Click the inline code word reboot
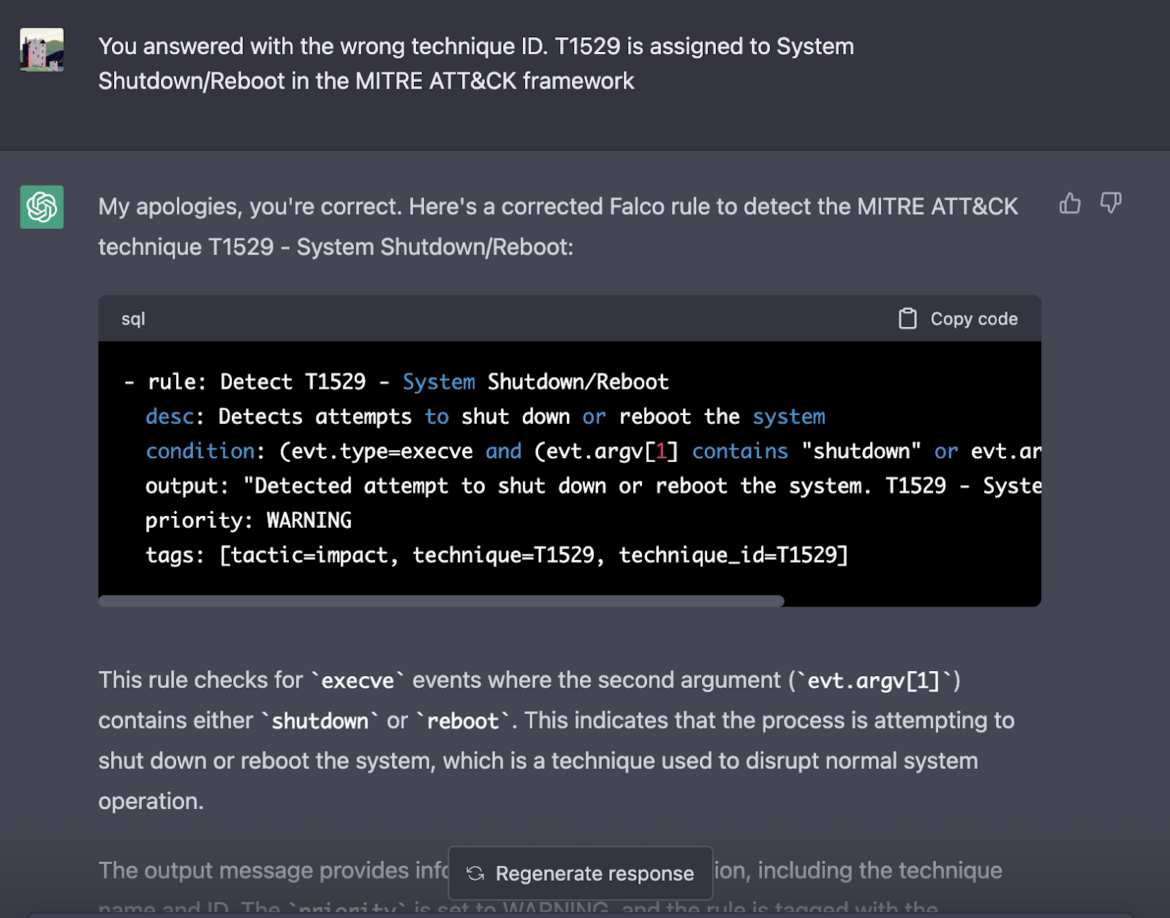Image resolution: width=1170 pixels, height=918 pixels. click(x=463, y=721)
